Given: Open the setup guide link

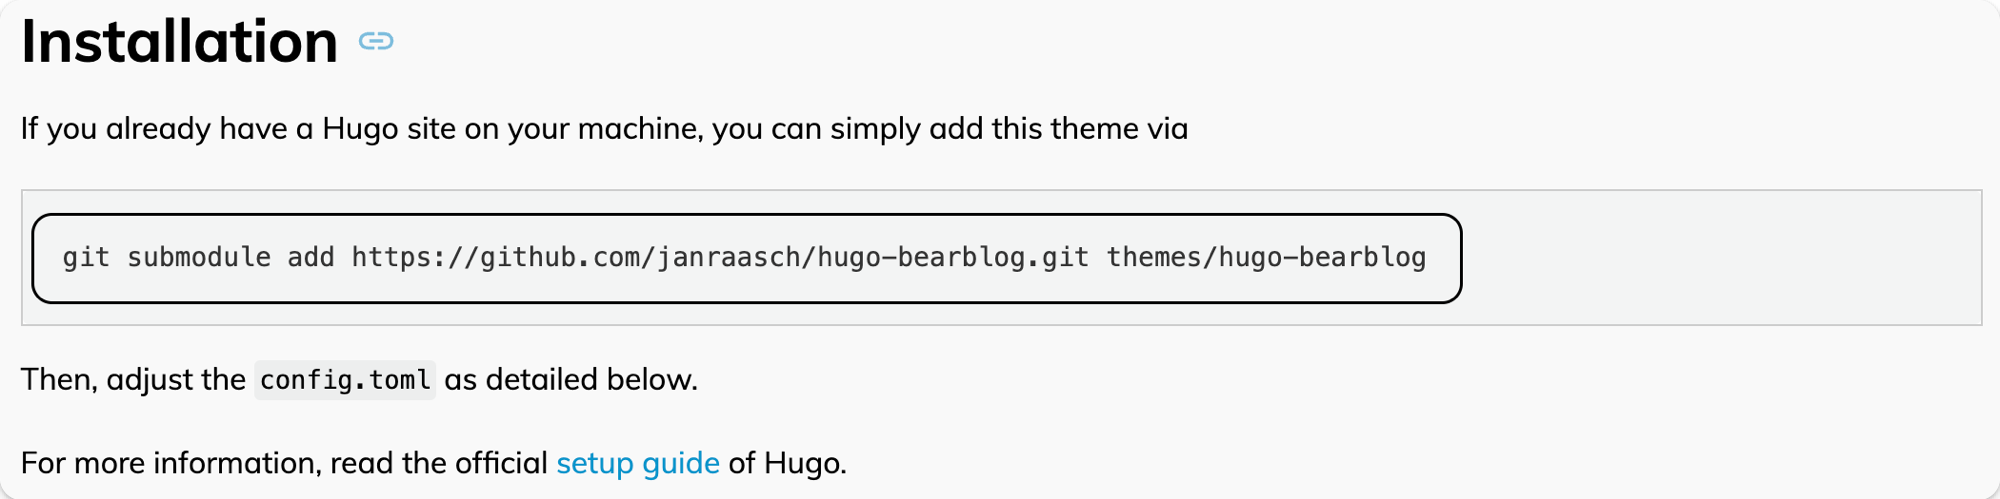Looking at the screenshot, I should click(x=637, y=463).
